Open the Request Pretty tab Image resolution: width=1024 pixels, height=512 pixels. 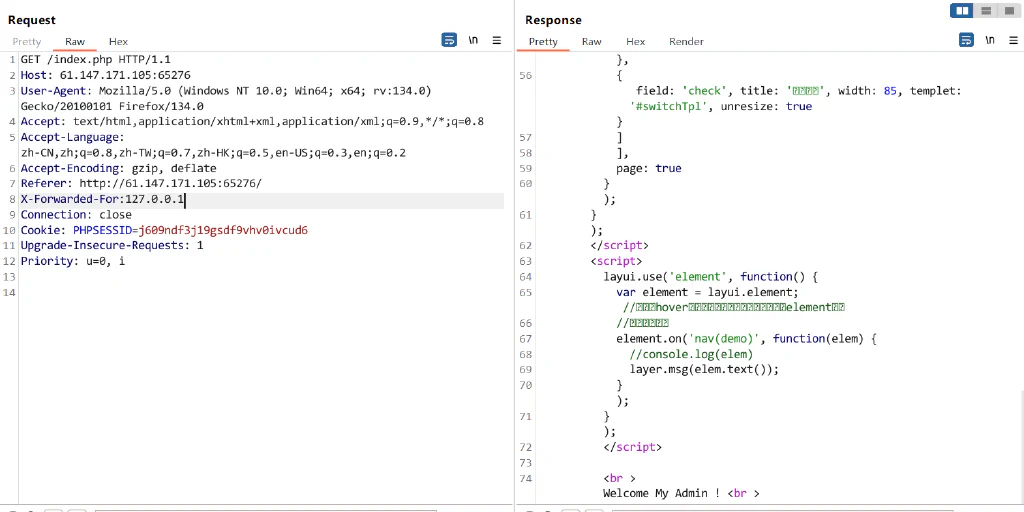coord(27,41)
